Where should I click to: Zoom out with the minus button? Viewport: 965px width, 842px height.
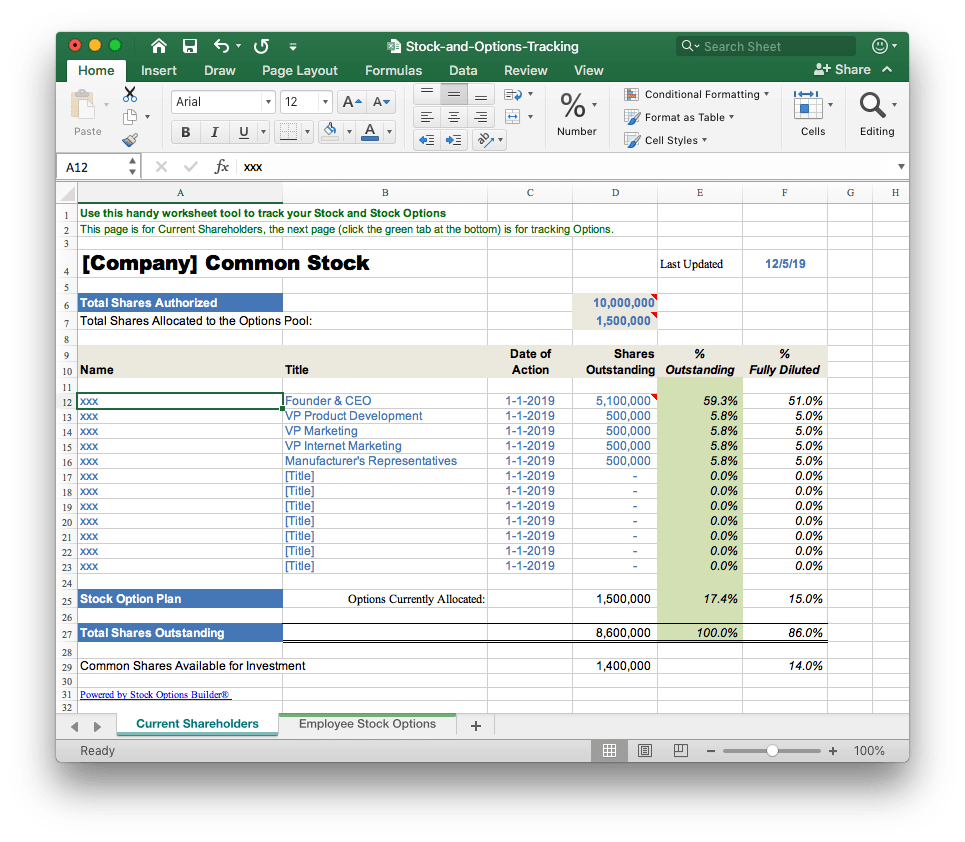[710, 751]
